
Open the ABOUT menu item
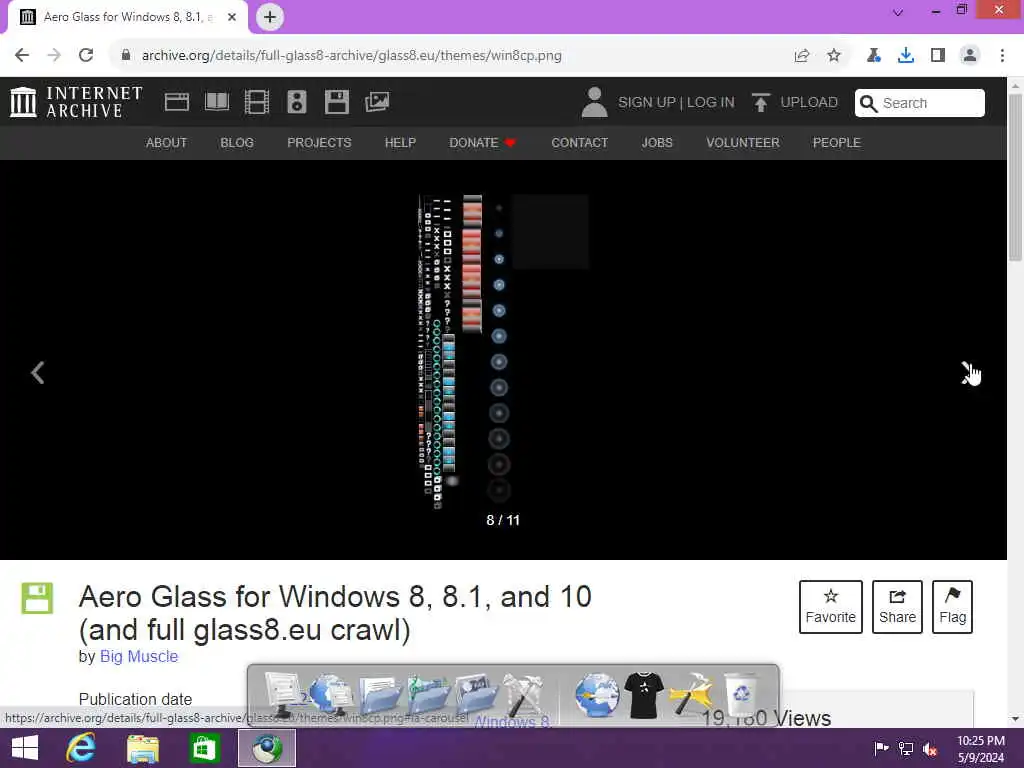click(x=167, y=142)
